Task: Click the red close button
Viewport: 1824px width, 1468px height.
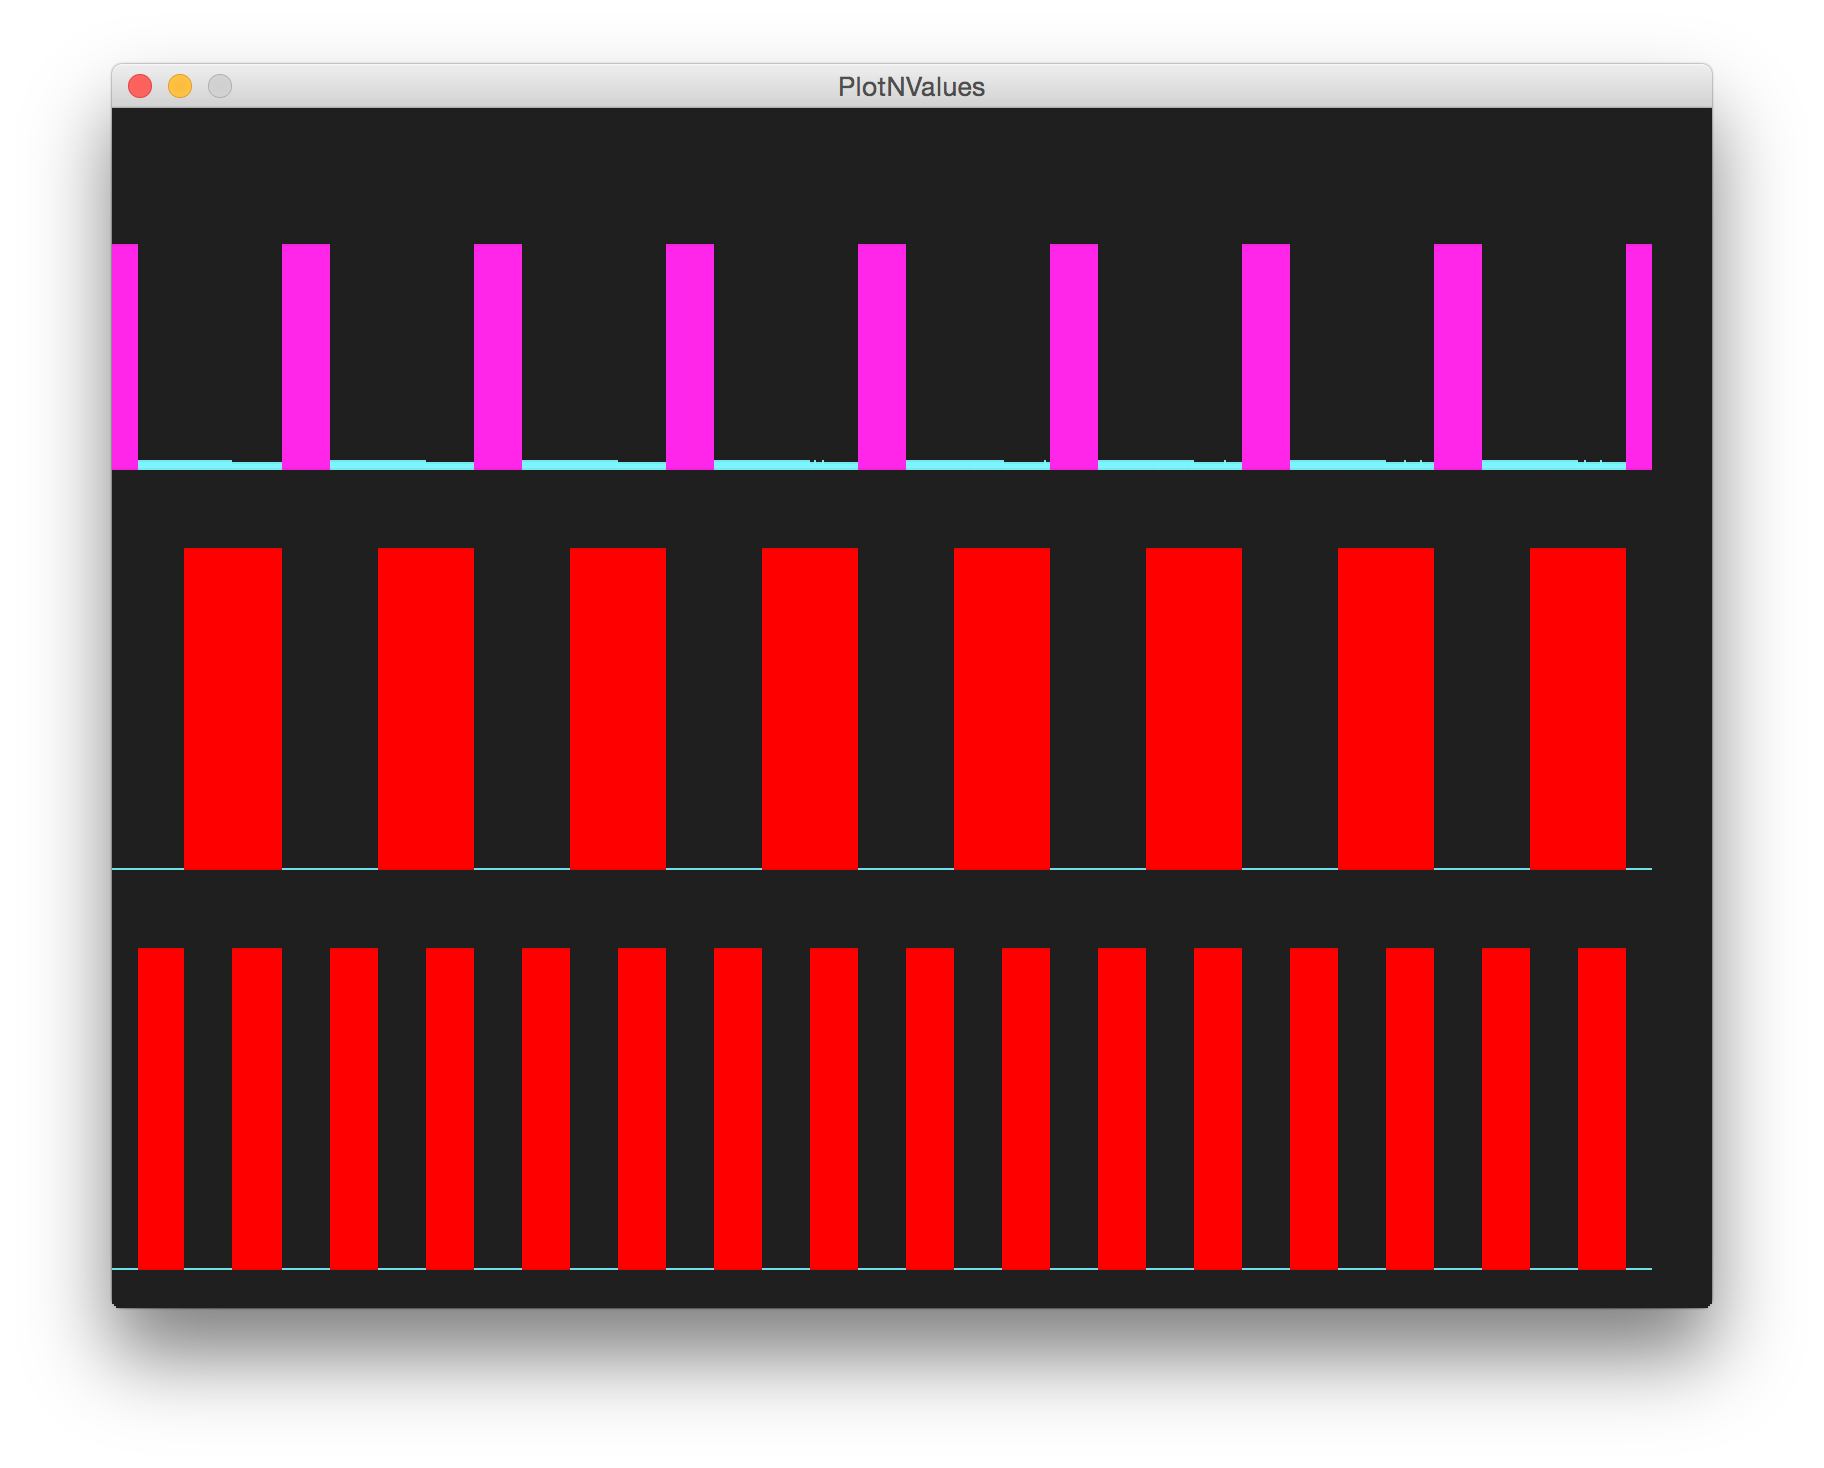Action: [x=141, y=87]
